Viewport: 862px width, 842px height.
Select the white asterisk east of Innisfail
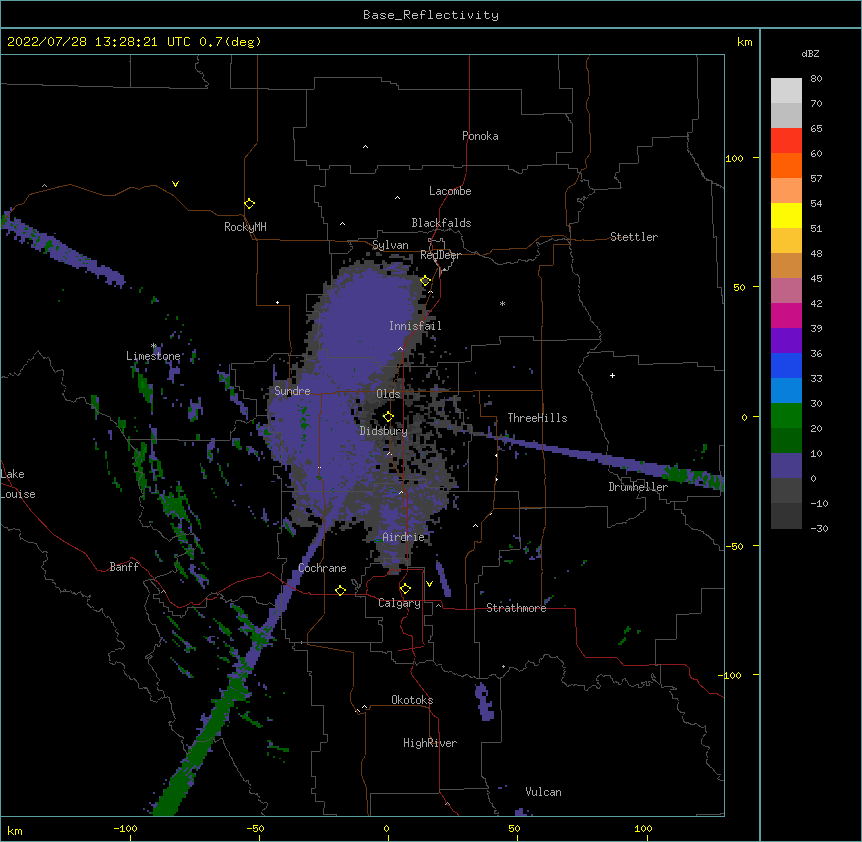pos(502,303)
